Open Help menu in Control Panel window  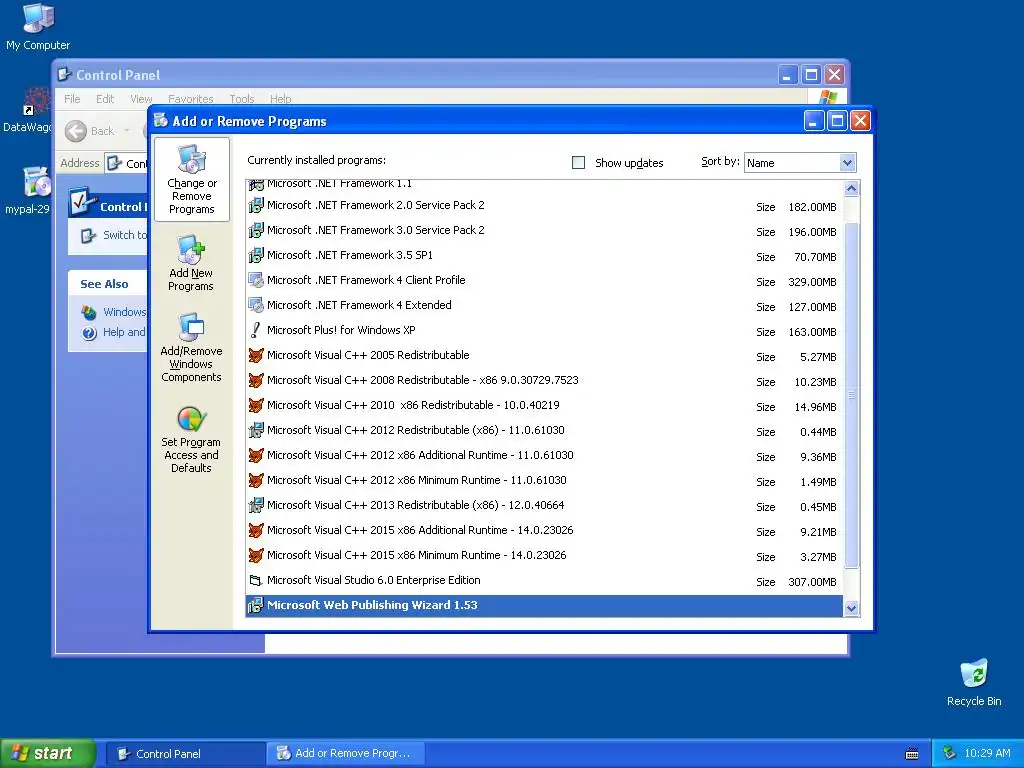pos(280,99)
